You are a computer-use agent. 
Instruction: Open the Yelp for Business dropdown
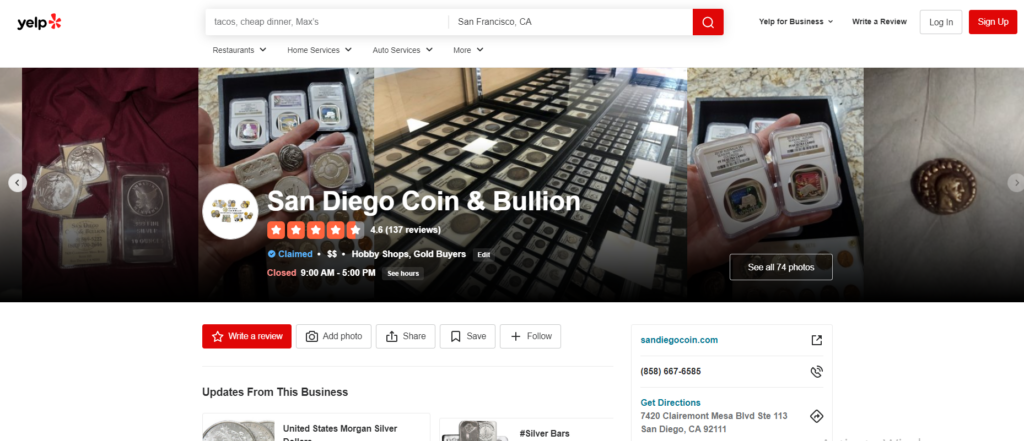796,22
